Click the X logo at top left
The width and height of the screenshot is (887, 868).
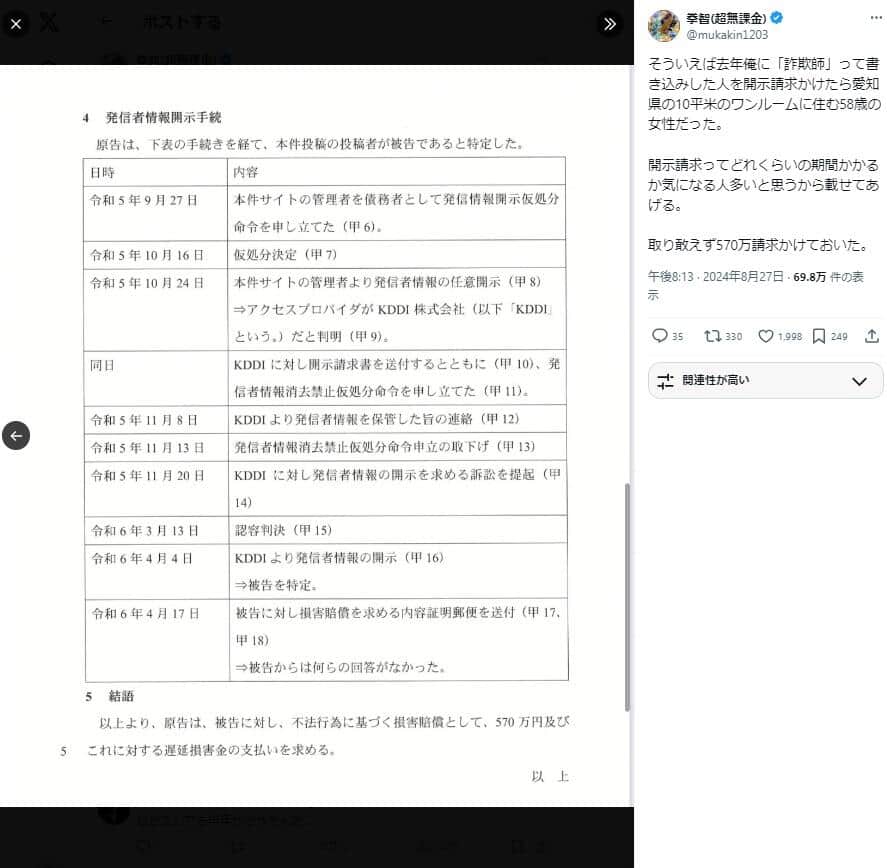(x=48, y=22)
